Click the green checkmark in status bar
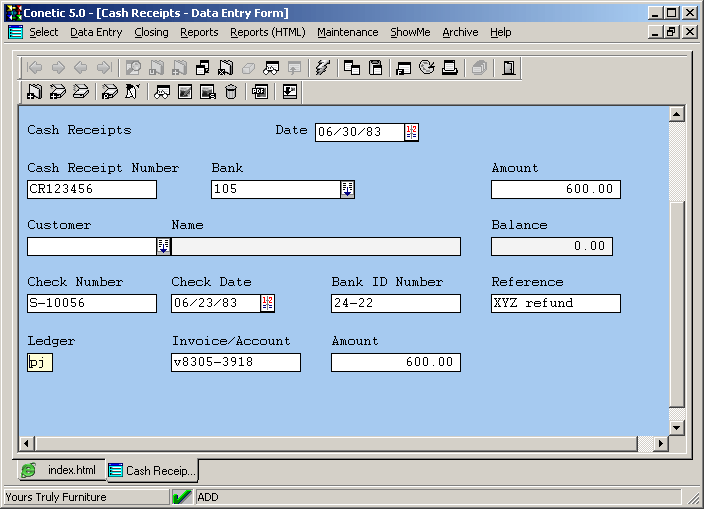The image size is (704, 509). [182, 496]
